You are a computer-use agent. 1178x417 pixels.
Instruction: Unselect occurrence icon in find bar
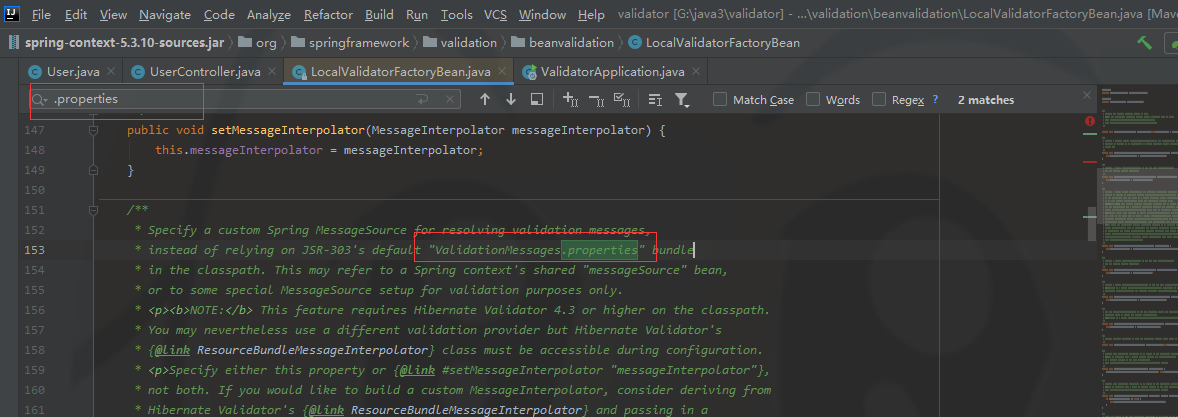[x=597, y=99]
